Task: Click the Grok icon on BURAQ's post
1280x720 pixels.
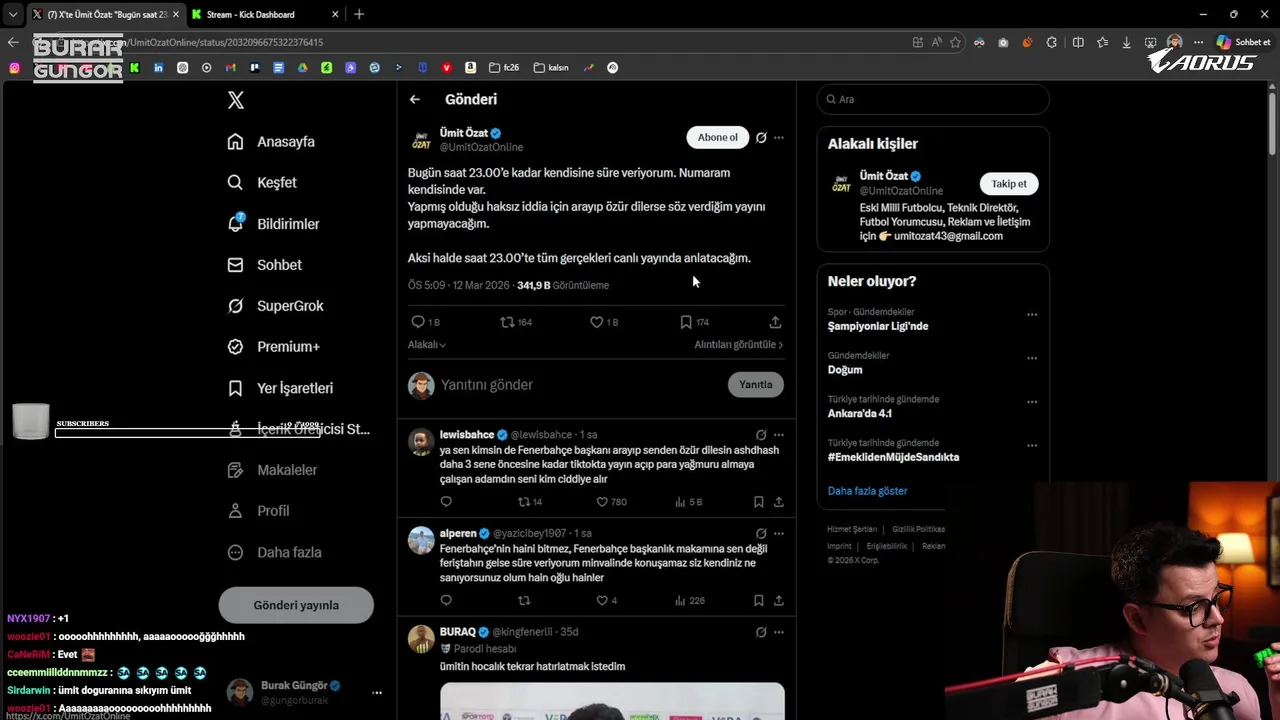Action: (761, 632)
